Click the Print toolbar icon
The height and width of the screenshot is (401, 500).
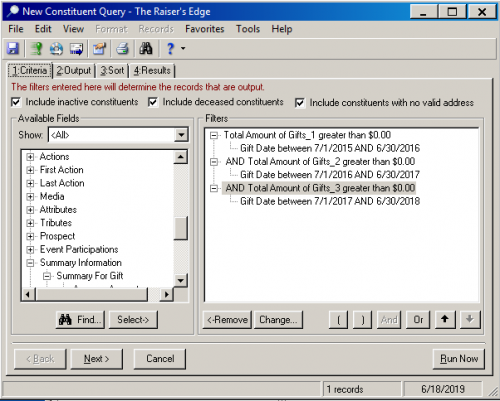pyautogui.click(x=122, y=49)
